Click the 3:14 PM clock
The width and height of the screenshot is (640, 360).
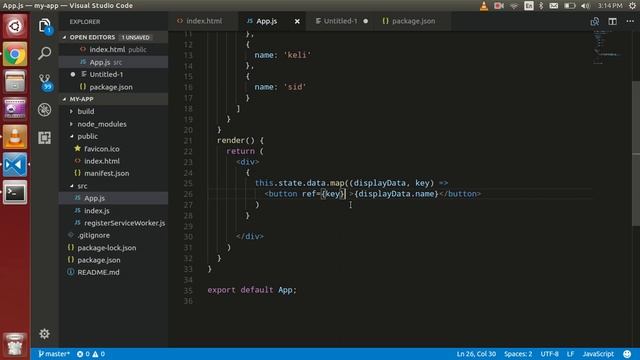click(610, 6)
